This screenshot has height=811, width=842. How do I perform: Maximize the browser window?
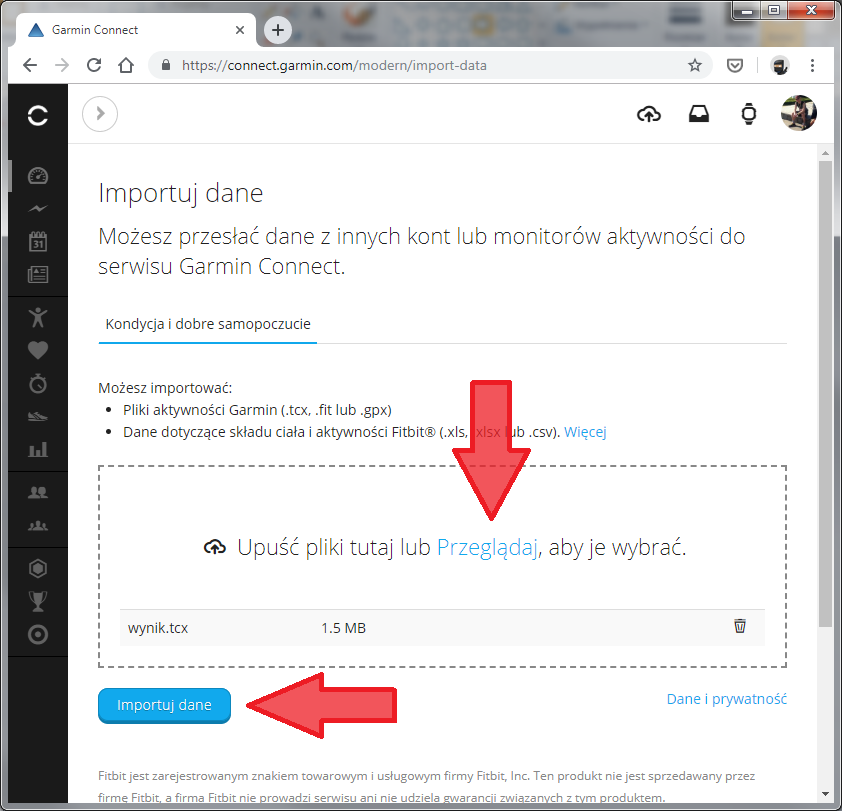(x=774, y=10)
